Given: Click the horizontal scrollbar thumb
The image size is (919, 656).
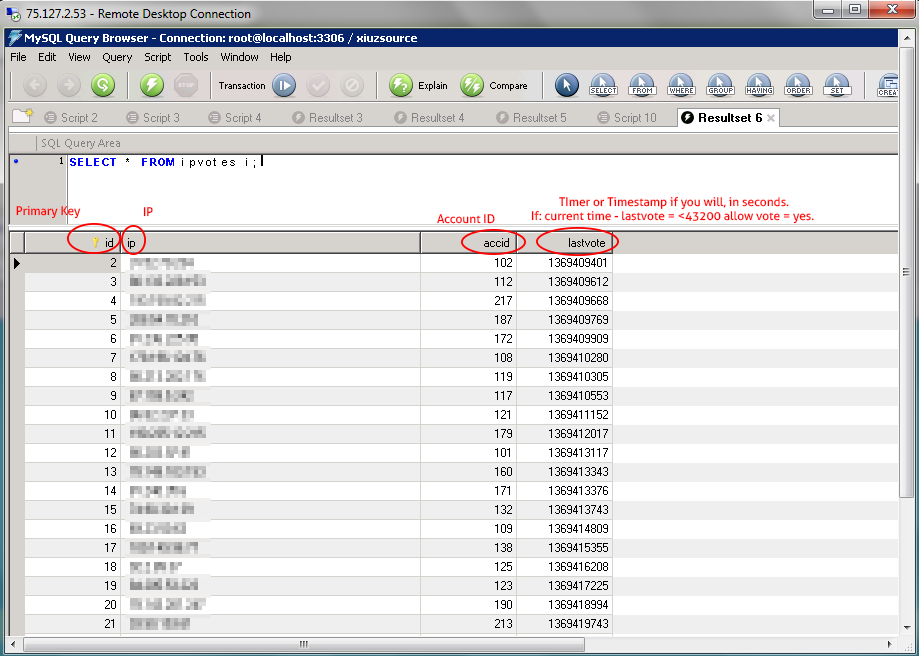Looking at the screenshot, I should click(302, 644).
